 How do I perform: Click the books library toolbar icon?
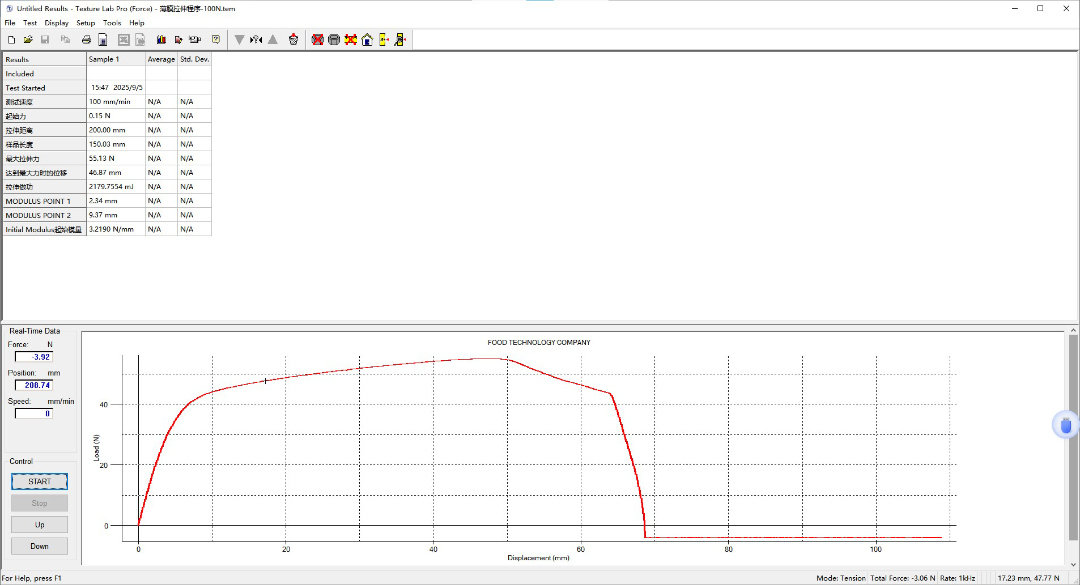coord(161,40)
